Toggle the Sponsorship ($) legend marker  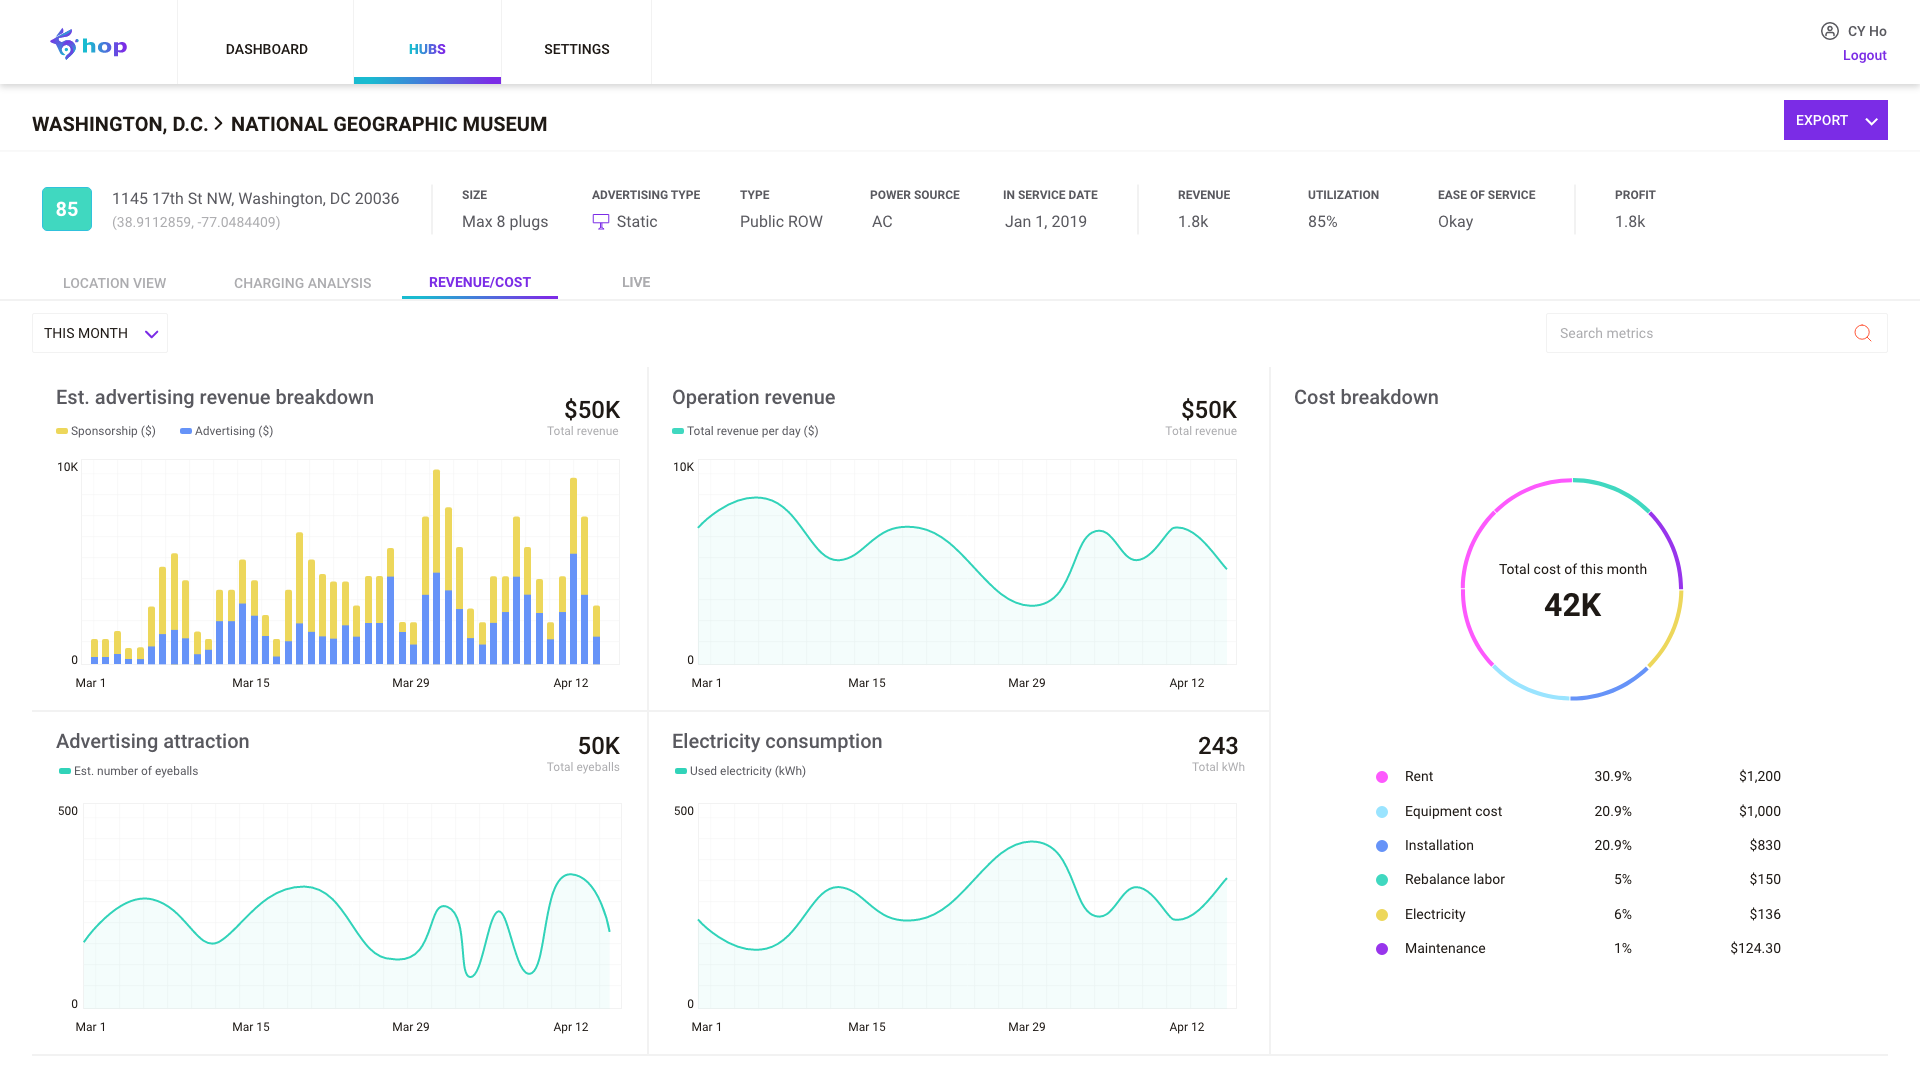[x=62, y=431]
